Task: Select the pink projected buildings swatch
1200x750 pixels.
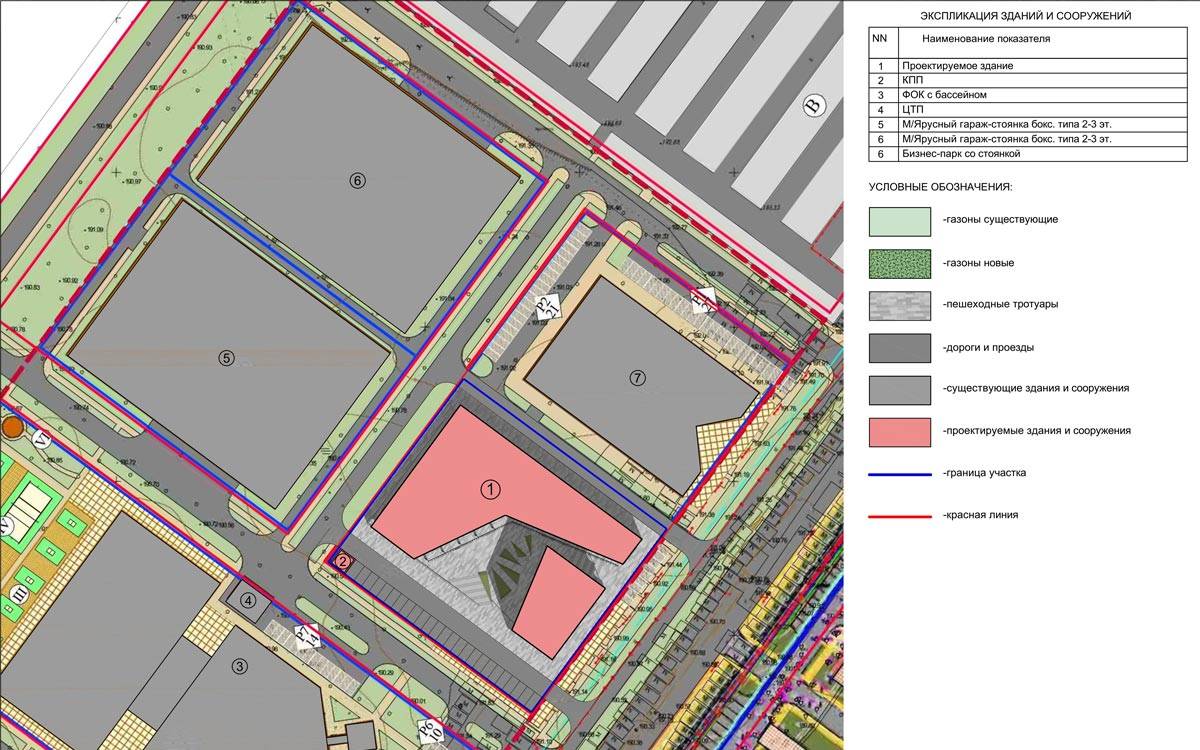Action: (x=900, y=431)
